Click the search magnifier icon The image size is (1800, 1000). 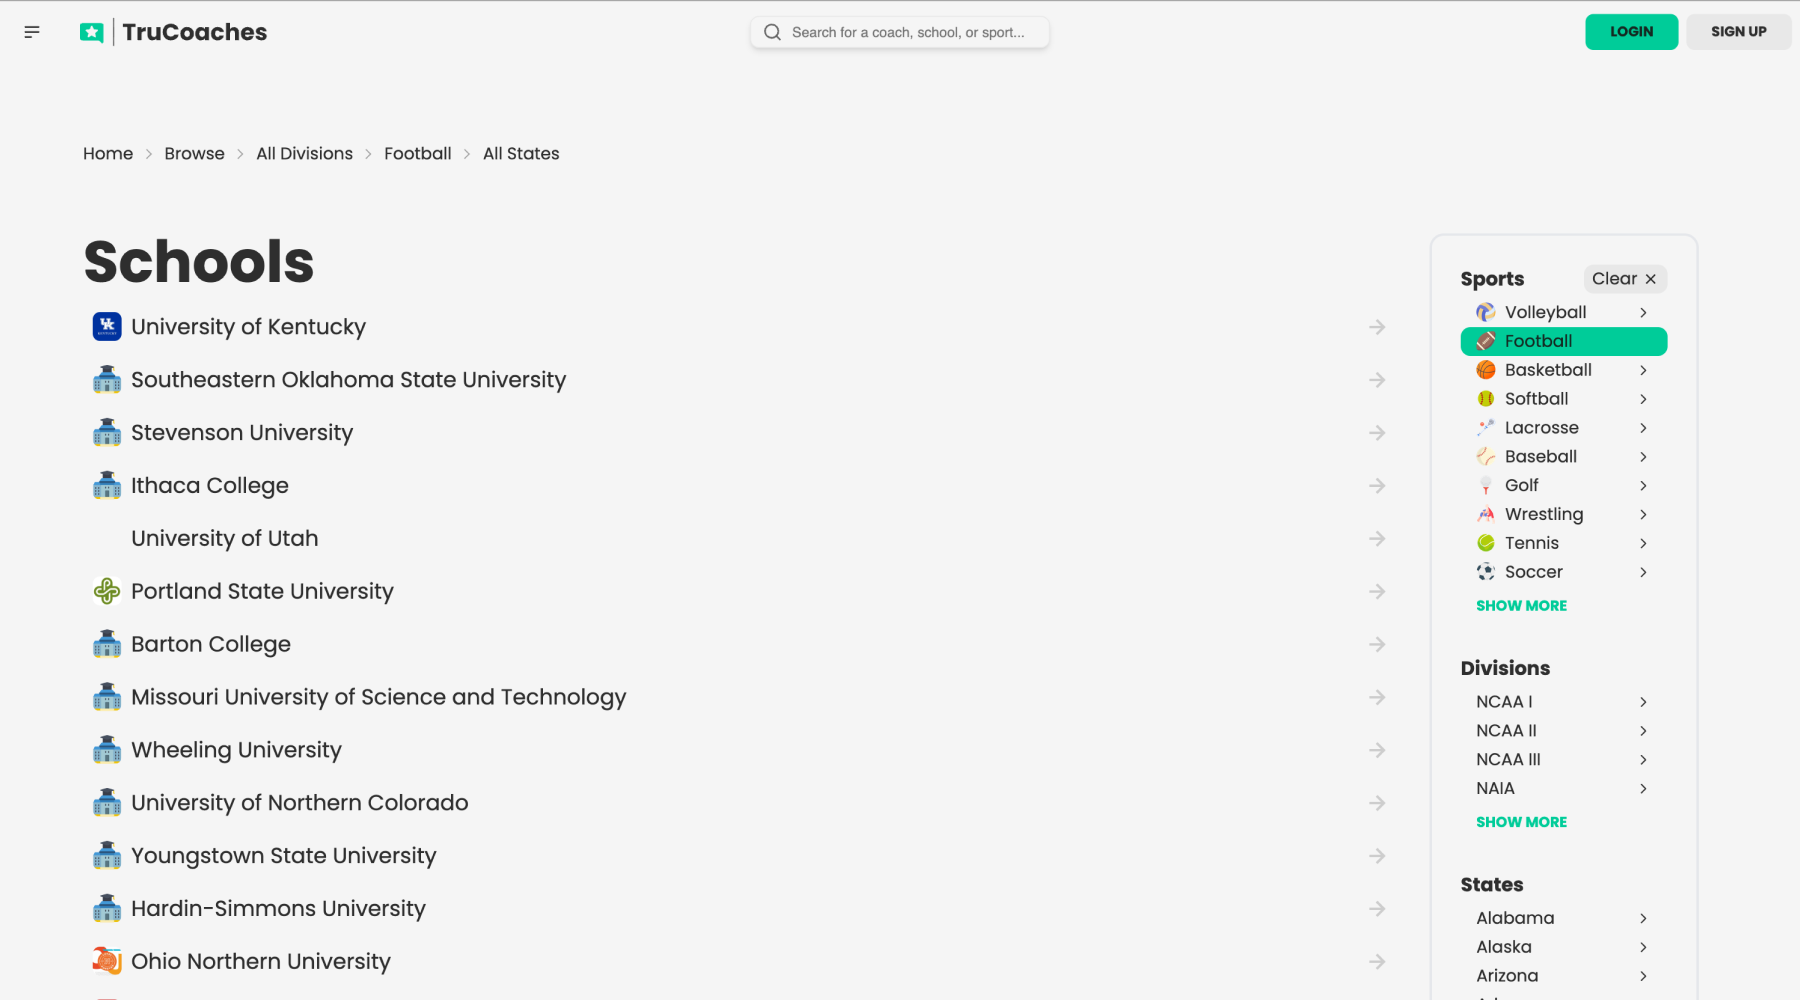pos(771,32)
